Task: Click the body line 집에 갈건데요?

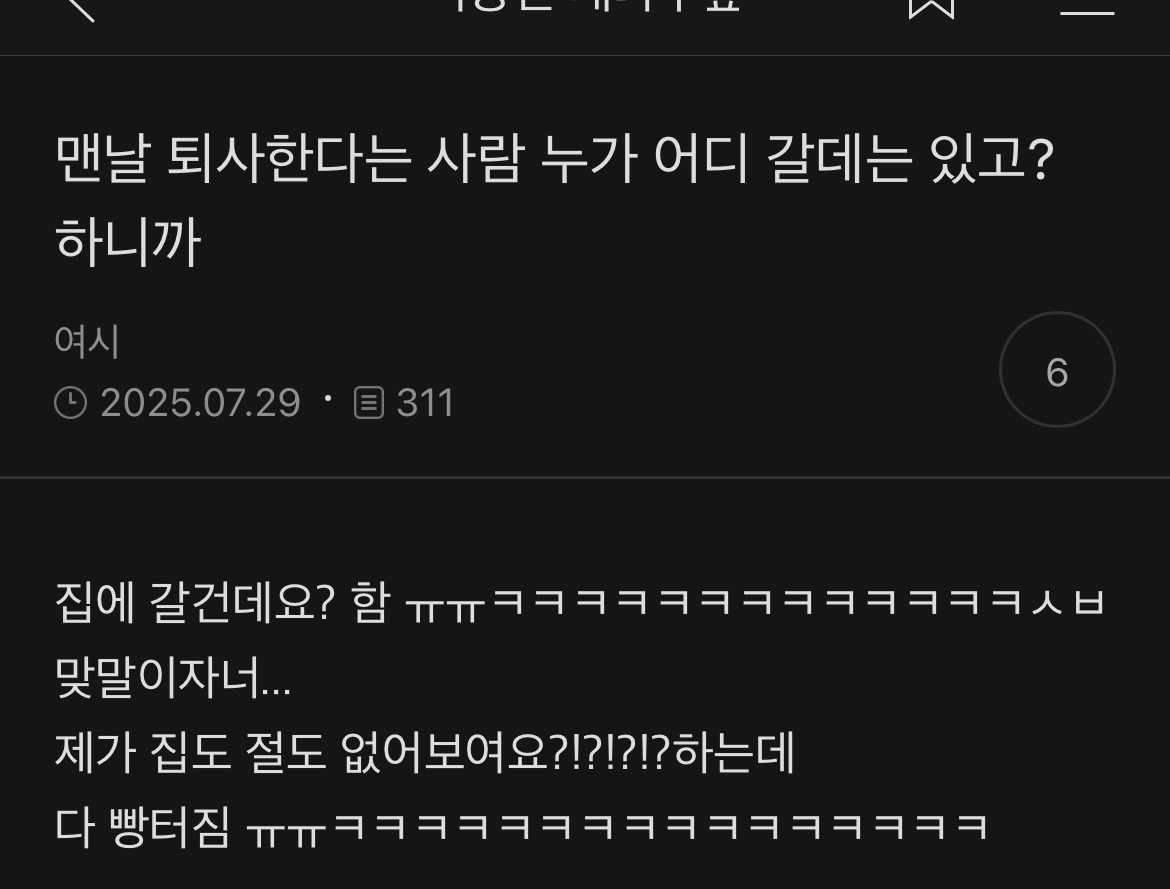Action: click(580, 603)
